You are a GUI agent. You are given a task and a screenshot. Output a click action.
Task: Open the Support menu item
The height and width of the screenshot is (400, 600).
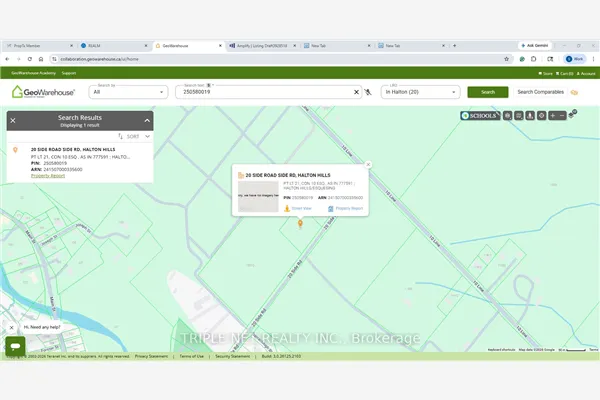pyautogui.click(x=69, y=73)
